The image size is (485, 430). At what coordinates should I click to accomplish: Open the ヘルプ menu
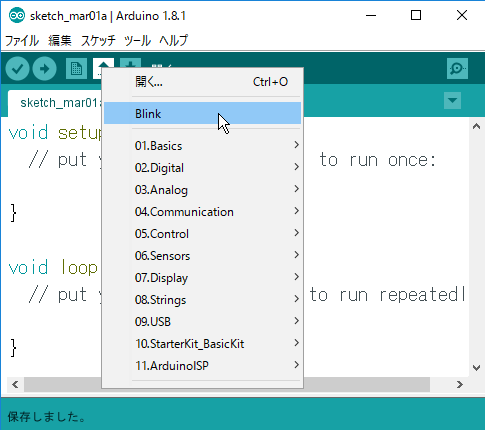pyautogui.click(x=173, y=41)
